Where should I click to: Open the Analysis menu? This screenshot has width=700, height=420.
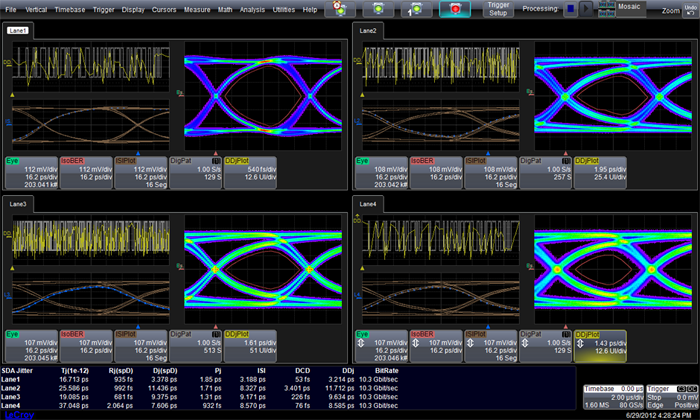(x=252, y=9)
